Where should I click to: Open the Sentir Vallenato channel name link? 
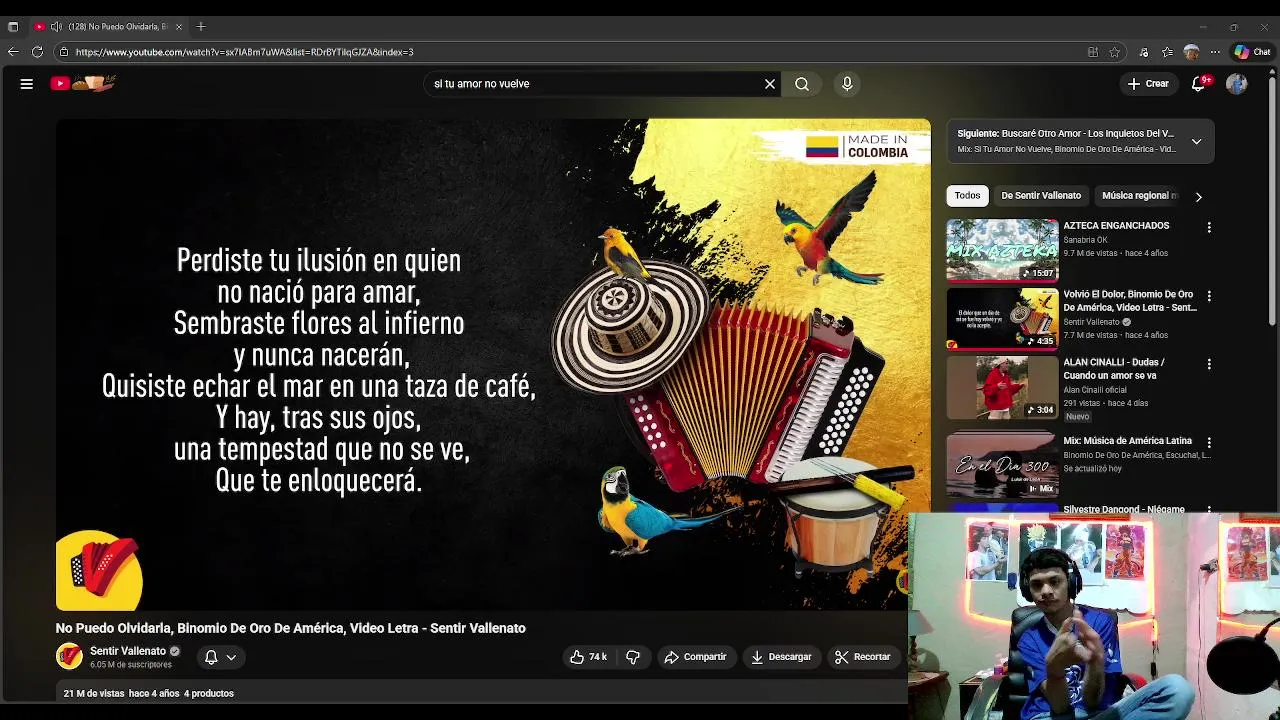[x=128, y=651]
